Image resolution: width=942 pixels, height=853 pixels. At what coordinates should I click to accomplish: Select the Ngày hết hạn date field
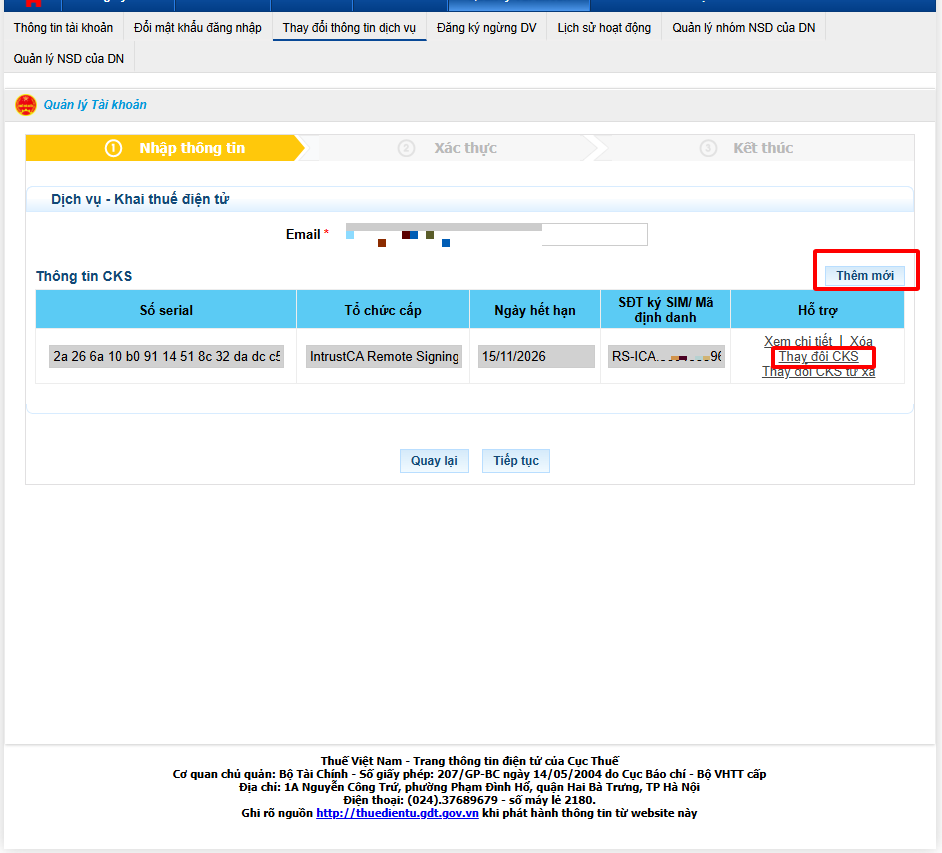(535, 356)
